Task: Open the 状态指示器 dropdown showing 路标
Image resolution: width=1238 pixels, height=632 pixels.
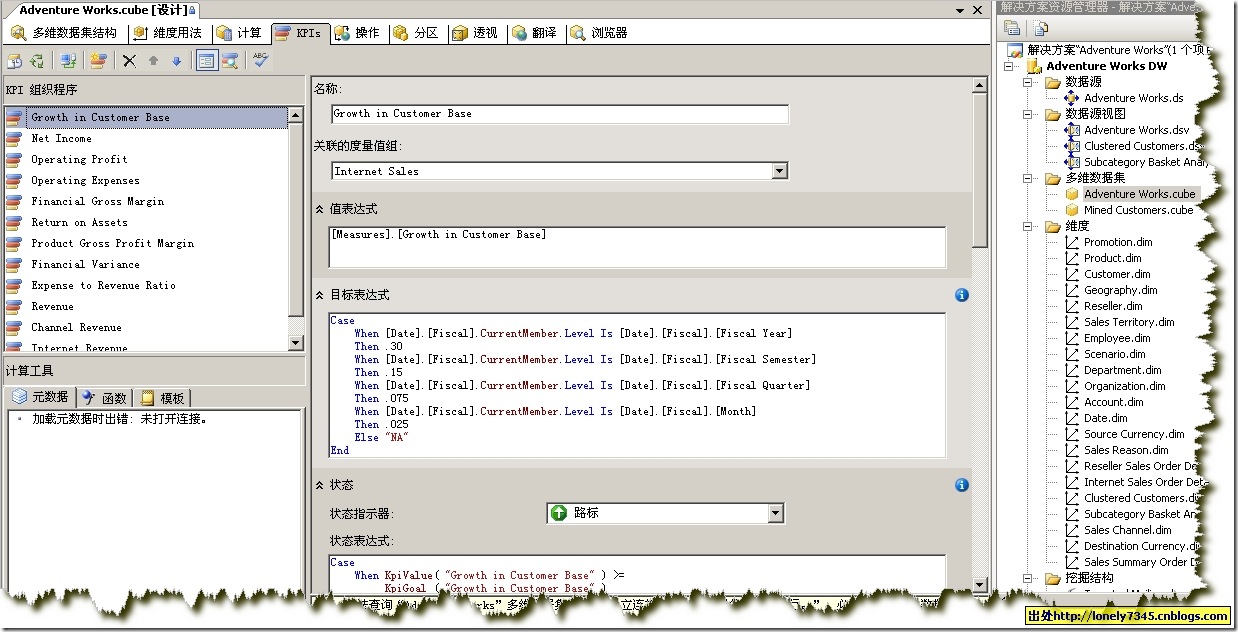Action: (776, 513)
